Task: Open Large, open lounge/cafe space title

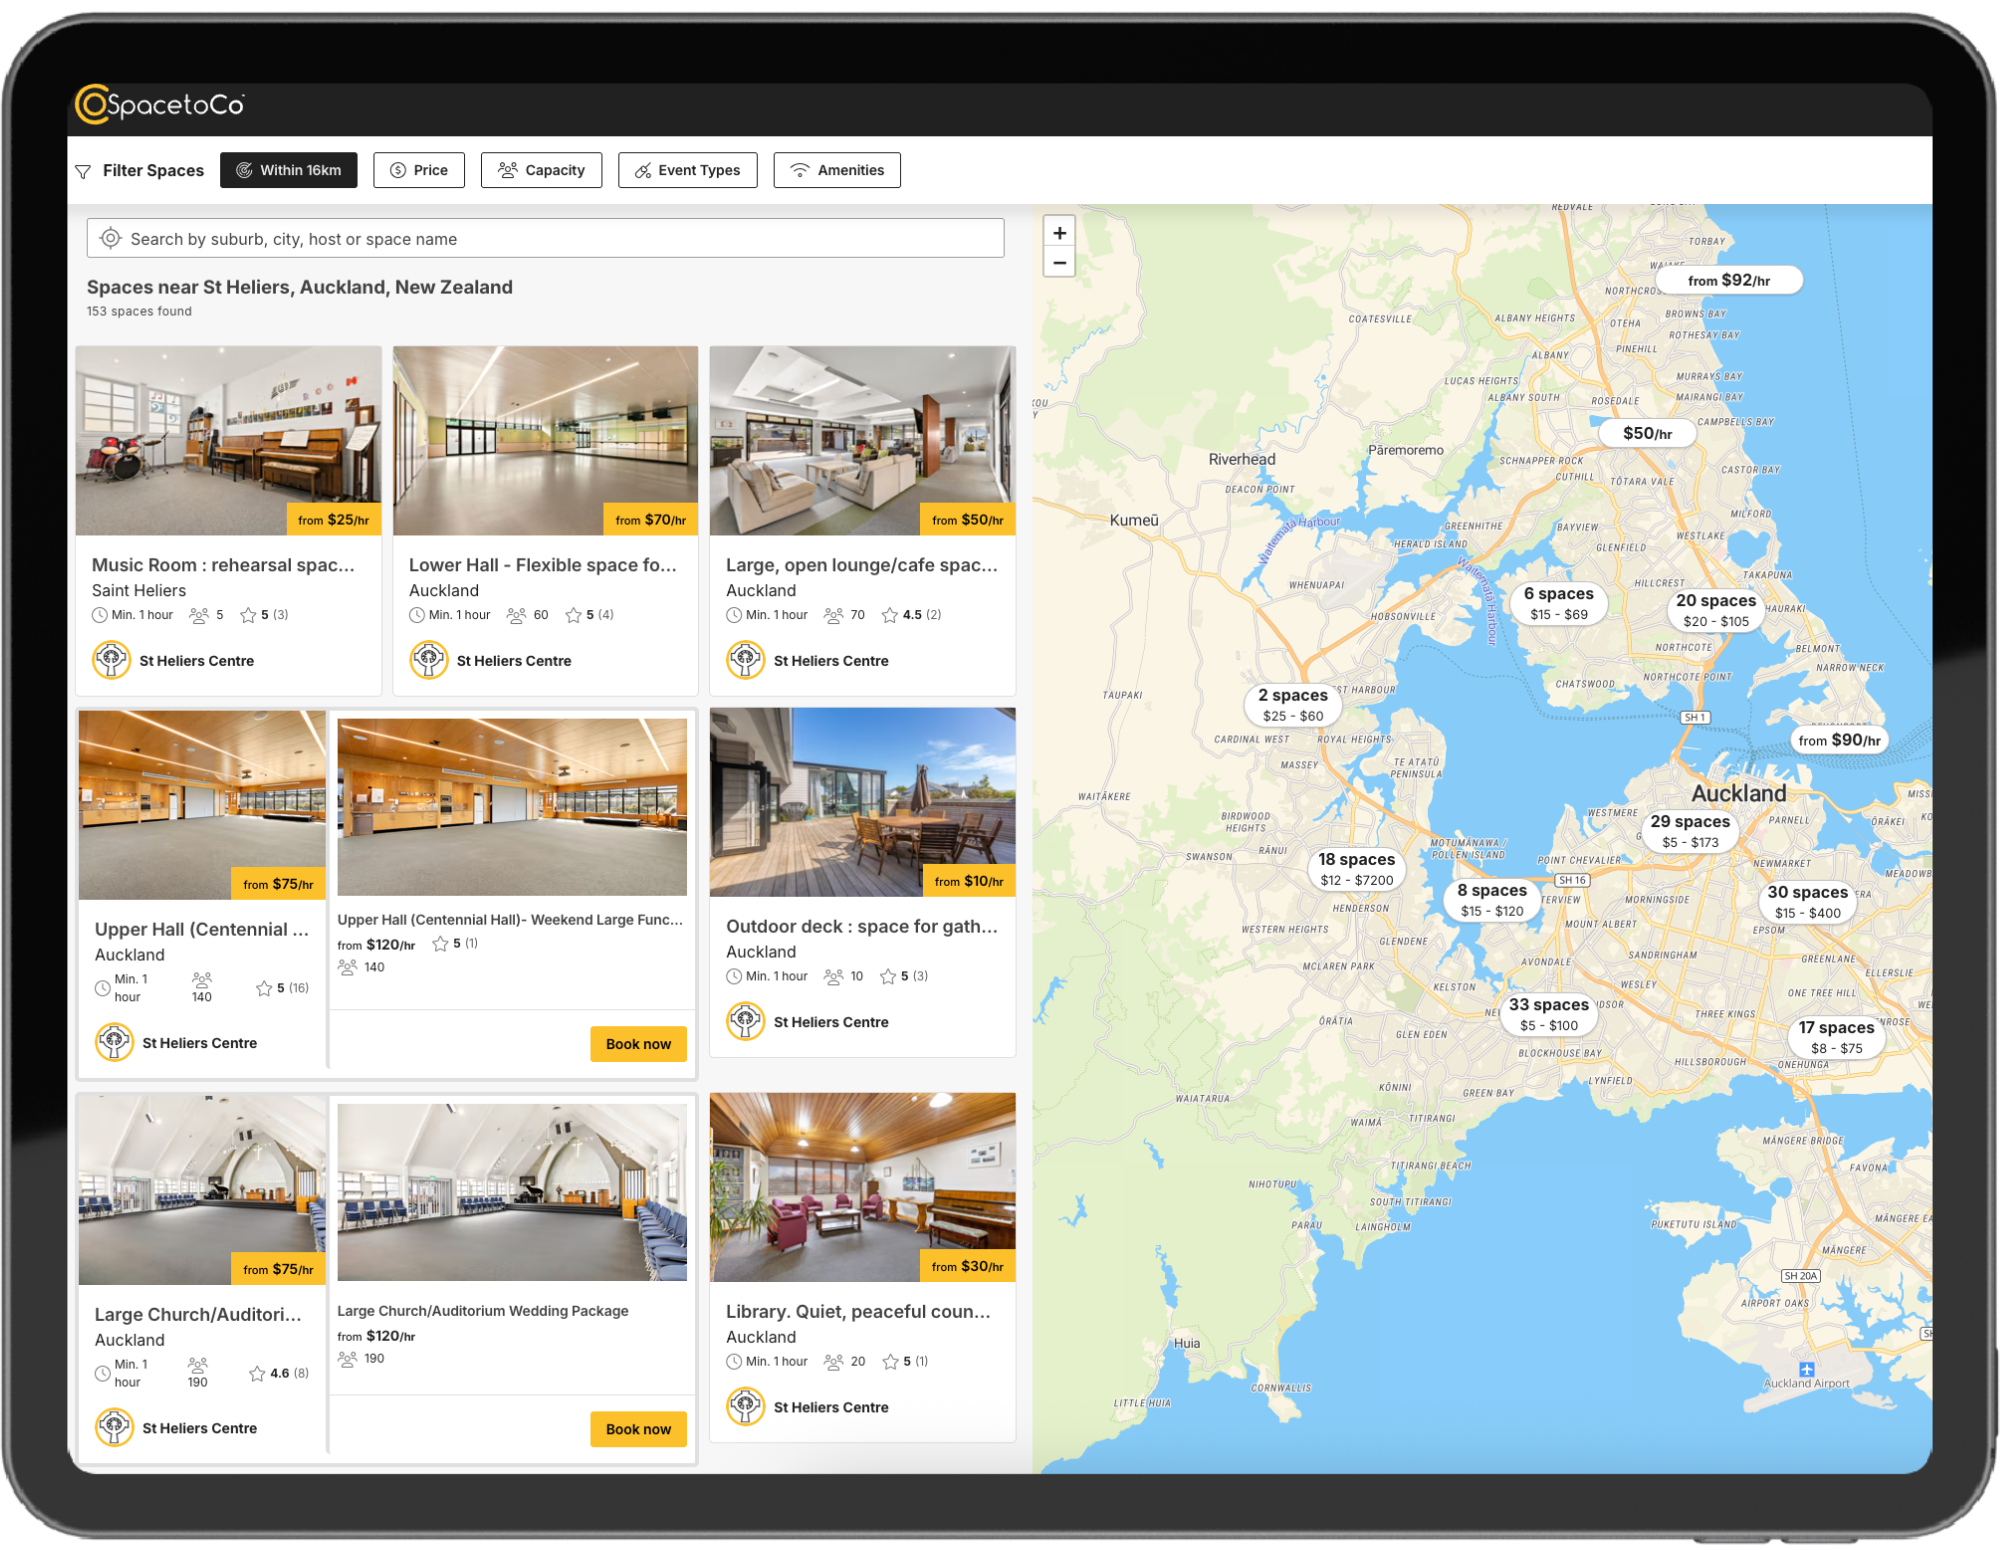Action: pyautogui.click(x=862, y=565)
